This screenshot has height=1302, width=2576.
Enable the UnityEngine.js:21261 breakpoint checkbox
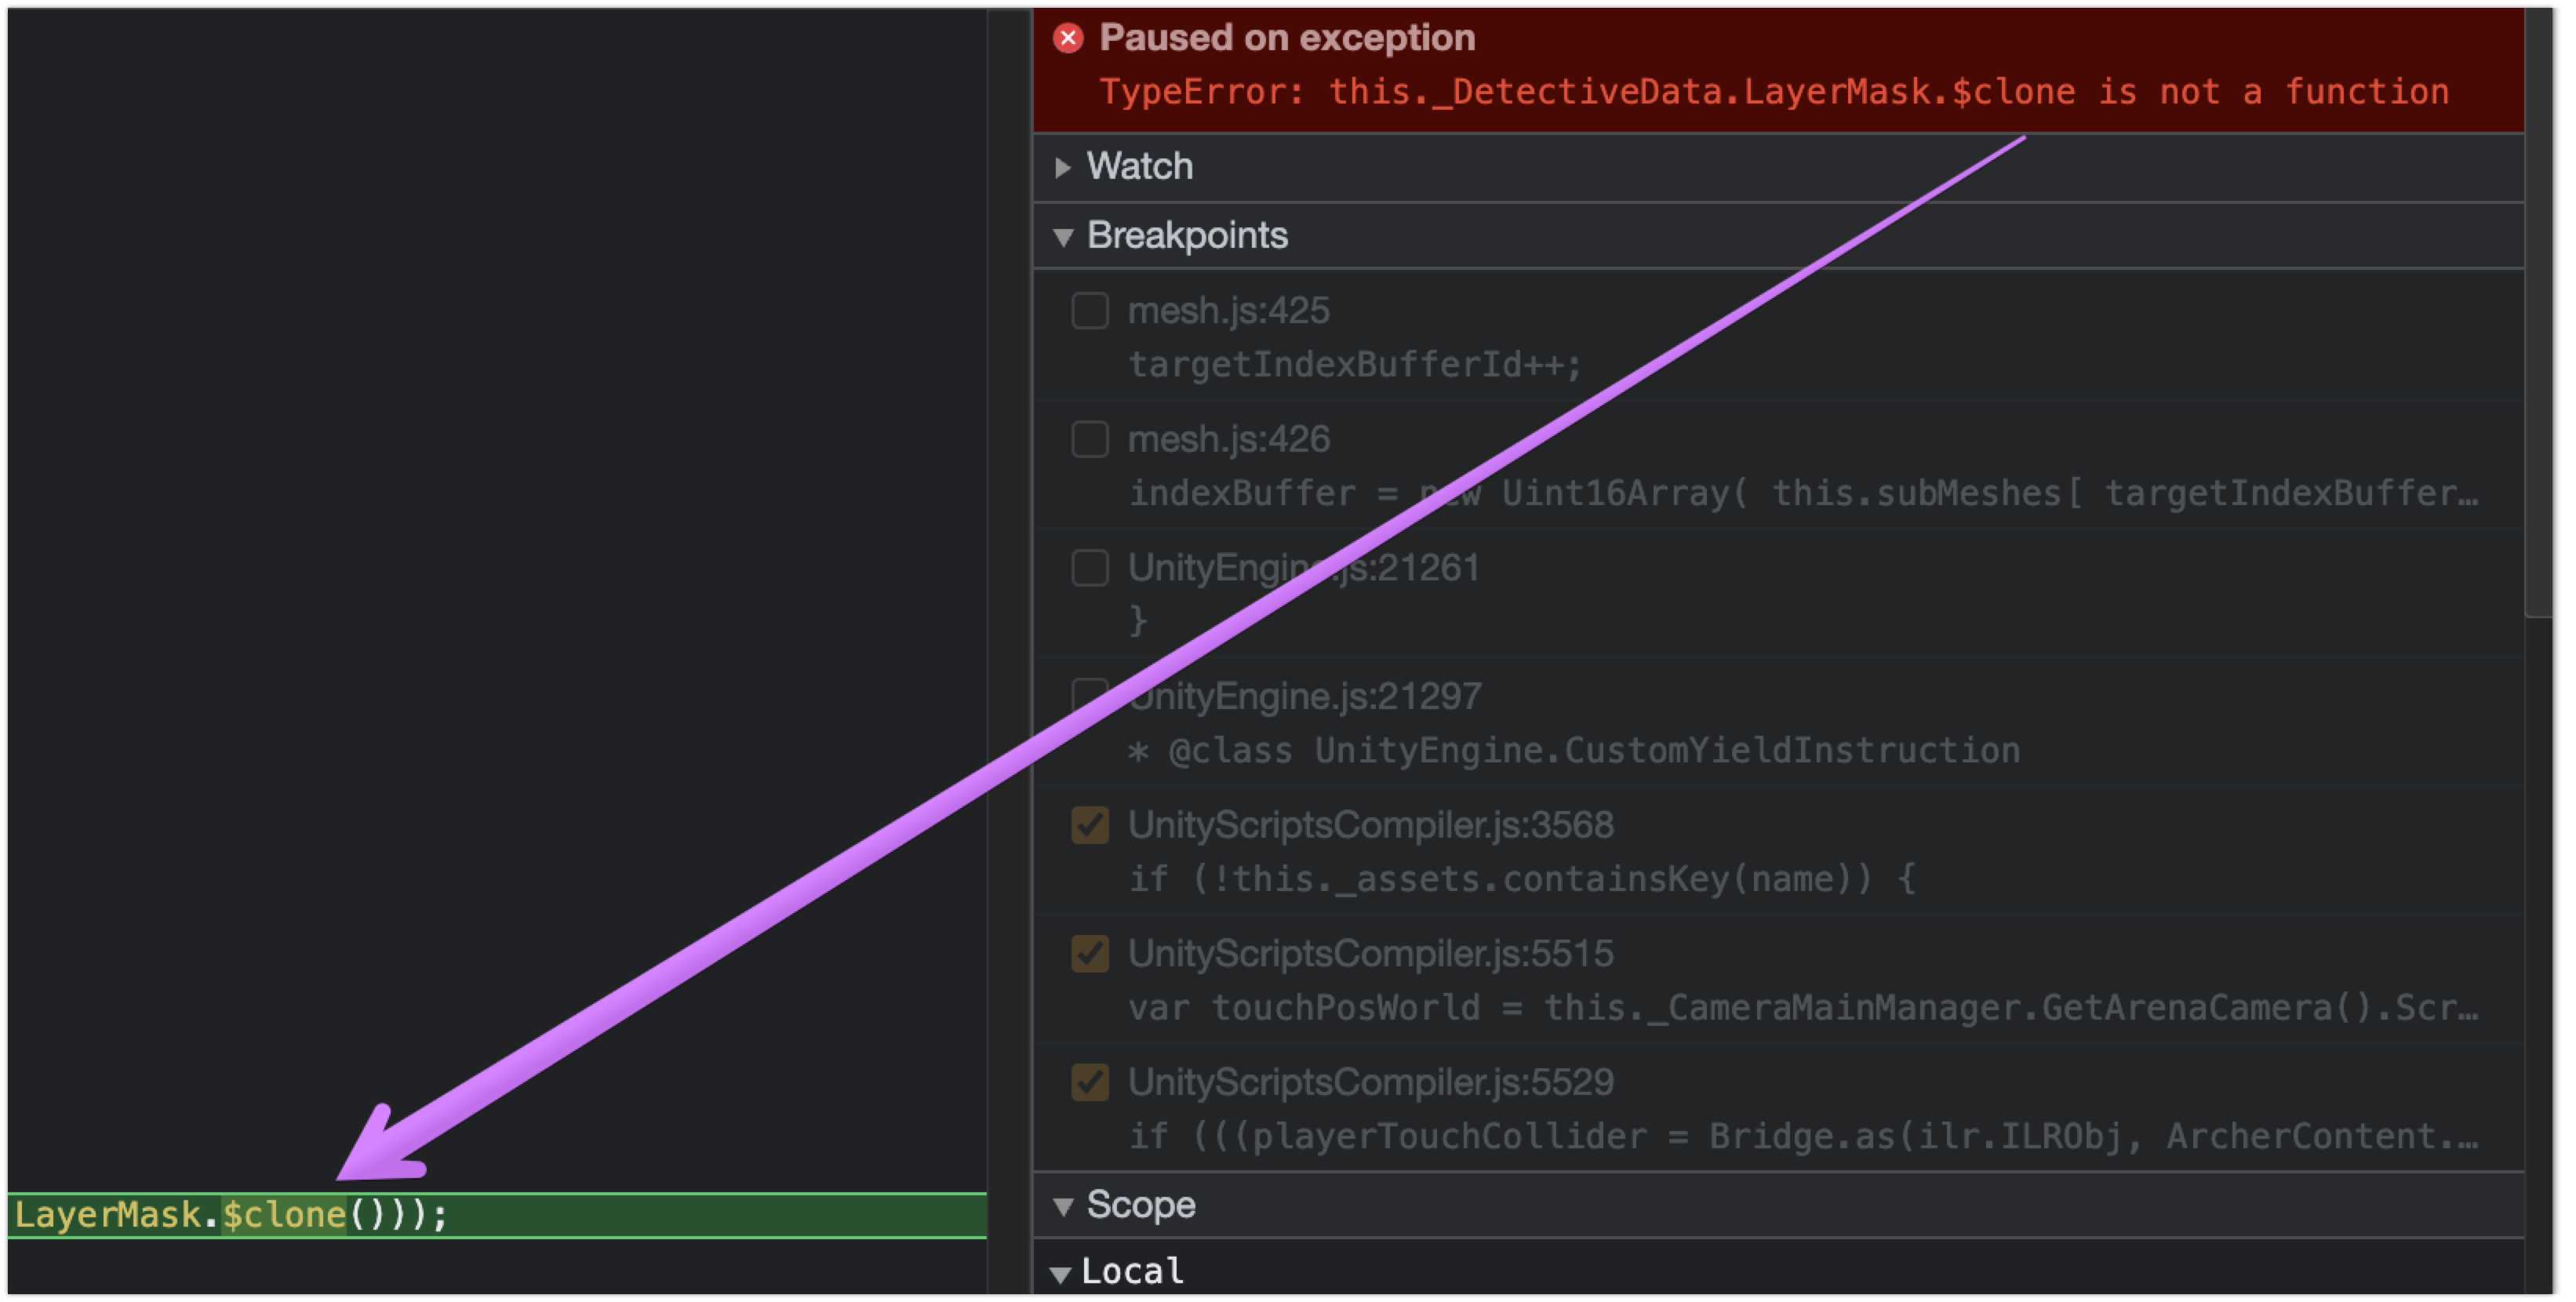[x=1090, y=568]
